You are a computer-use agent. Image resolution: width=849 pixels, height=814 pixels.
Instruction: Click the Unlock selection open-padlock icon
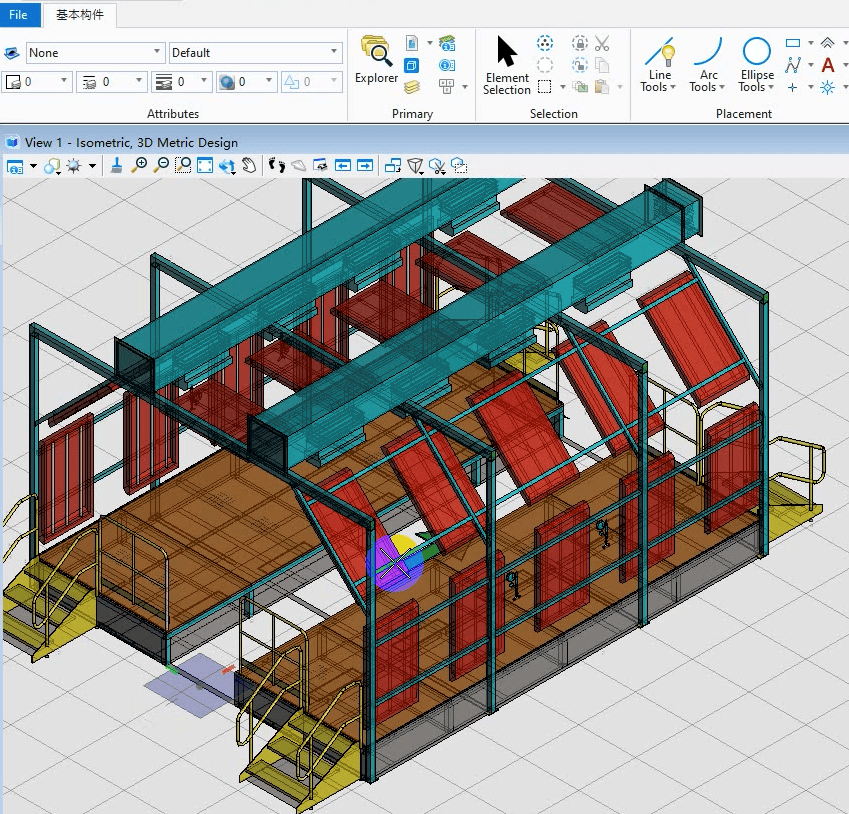[579, 65]
